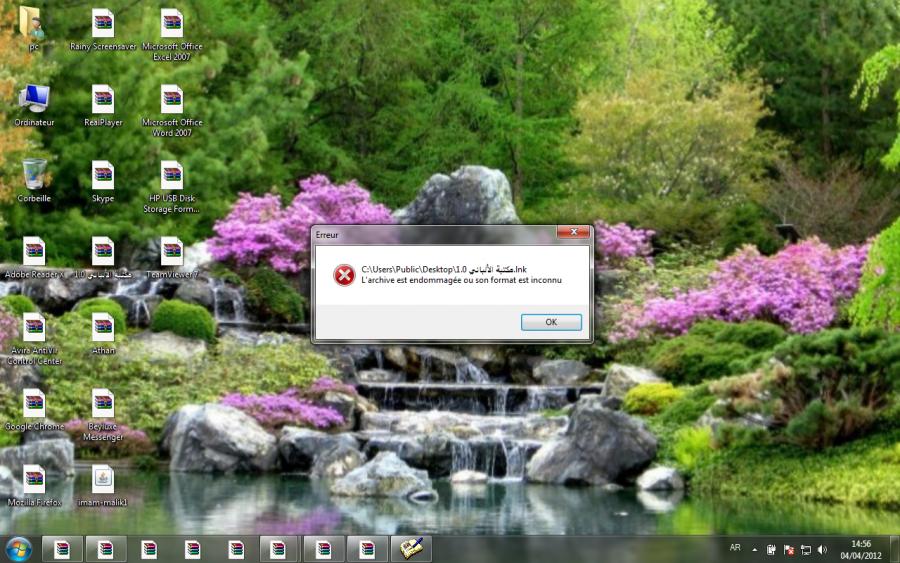Image resolution: width=900 pixels, height=563 pixels.
Task: Open the volume speaker tray icon
Action: pyautogui.click(x=822, y=549)
